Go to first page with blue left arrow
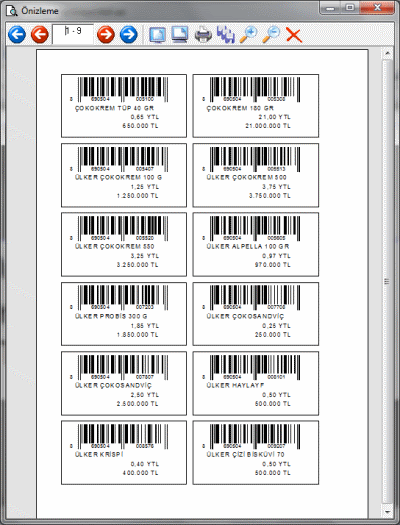The image size is (400, 525). 17,34
